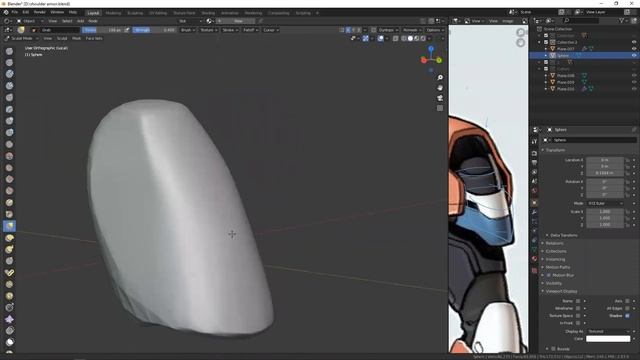Select the Clay Strips brush

(9, 86)
